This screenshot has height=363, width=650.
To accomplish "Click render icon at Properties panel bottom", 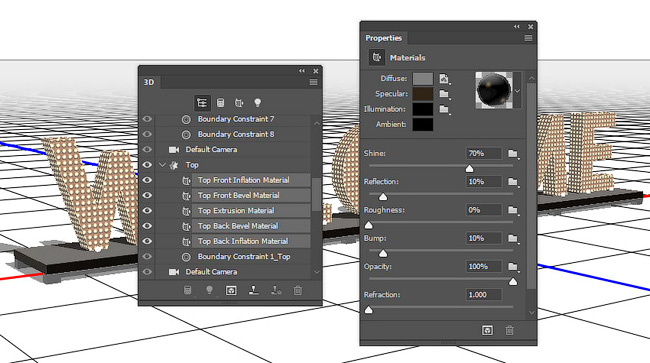I will [x=488, y=330].
